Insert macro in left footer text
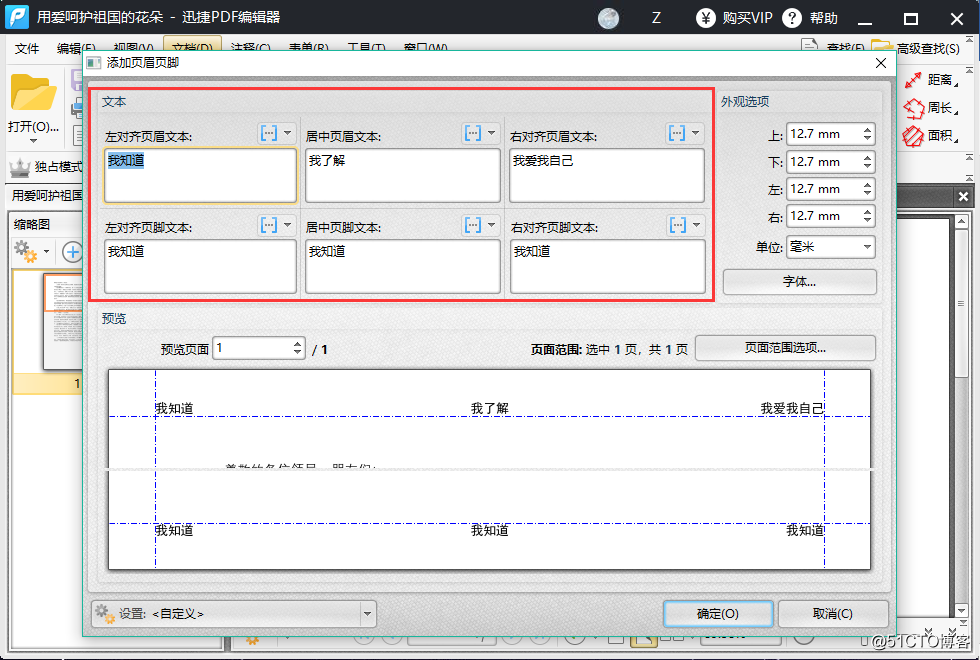 coord(269,225)
